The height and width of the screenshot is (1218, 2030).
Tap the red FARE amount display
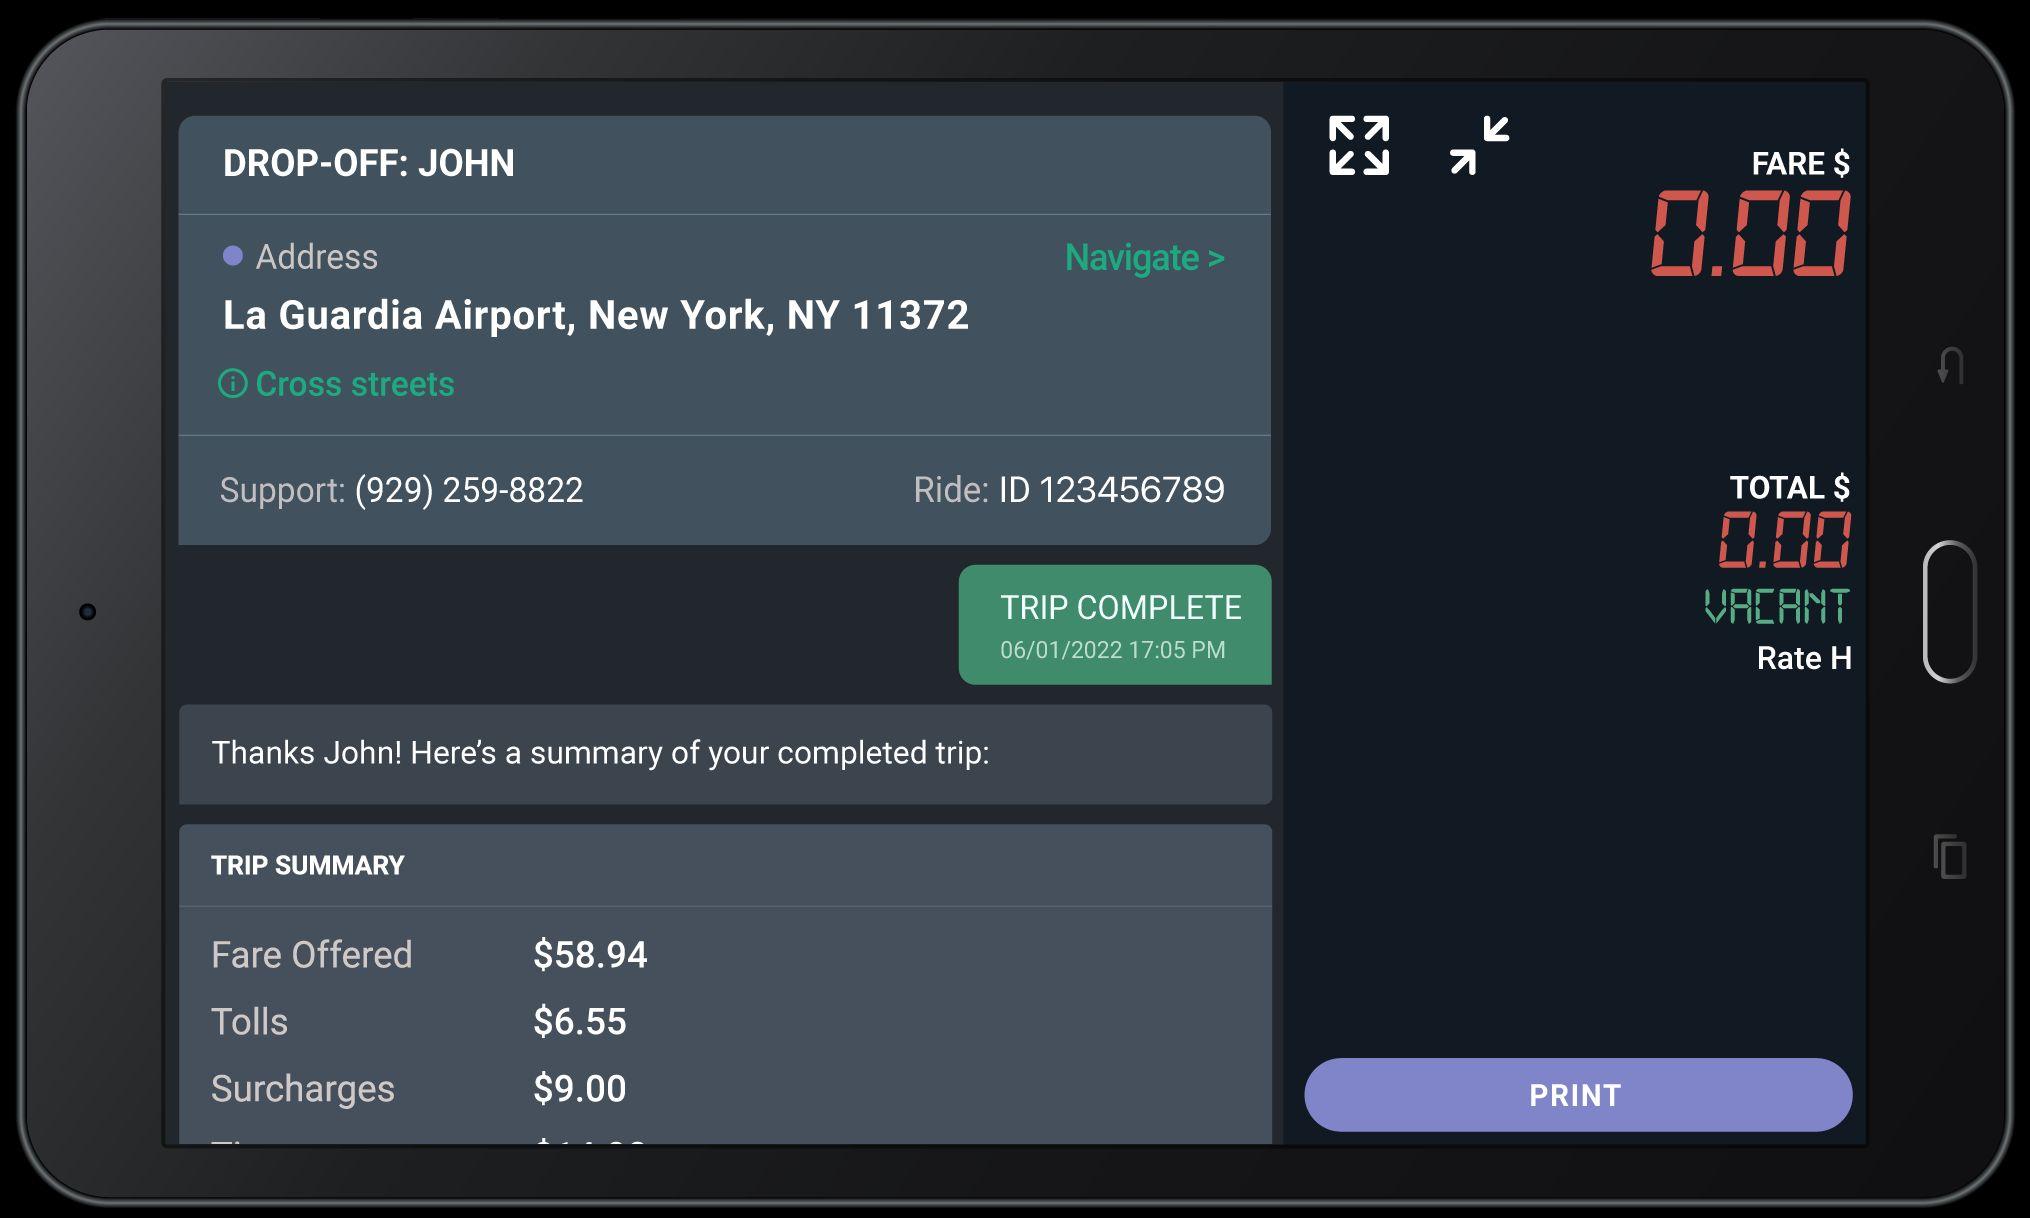point(1750,234)
